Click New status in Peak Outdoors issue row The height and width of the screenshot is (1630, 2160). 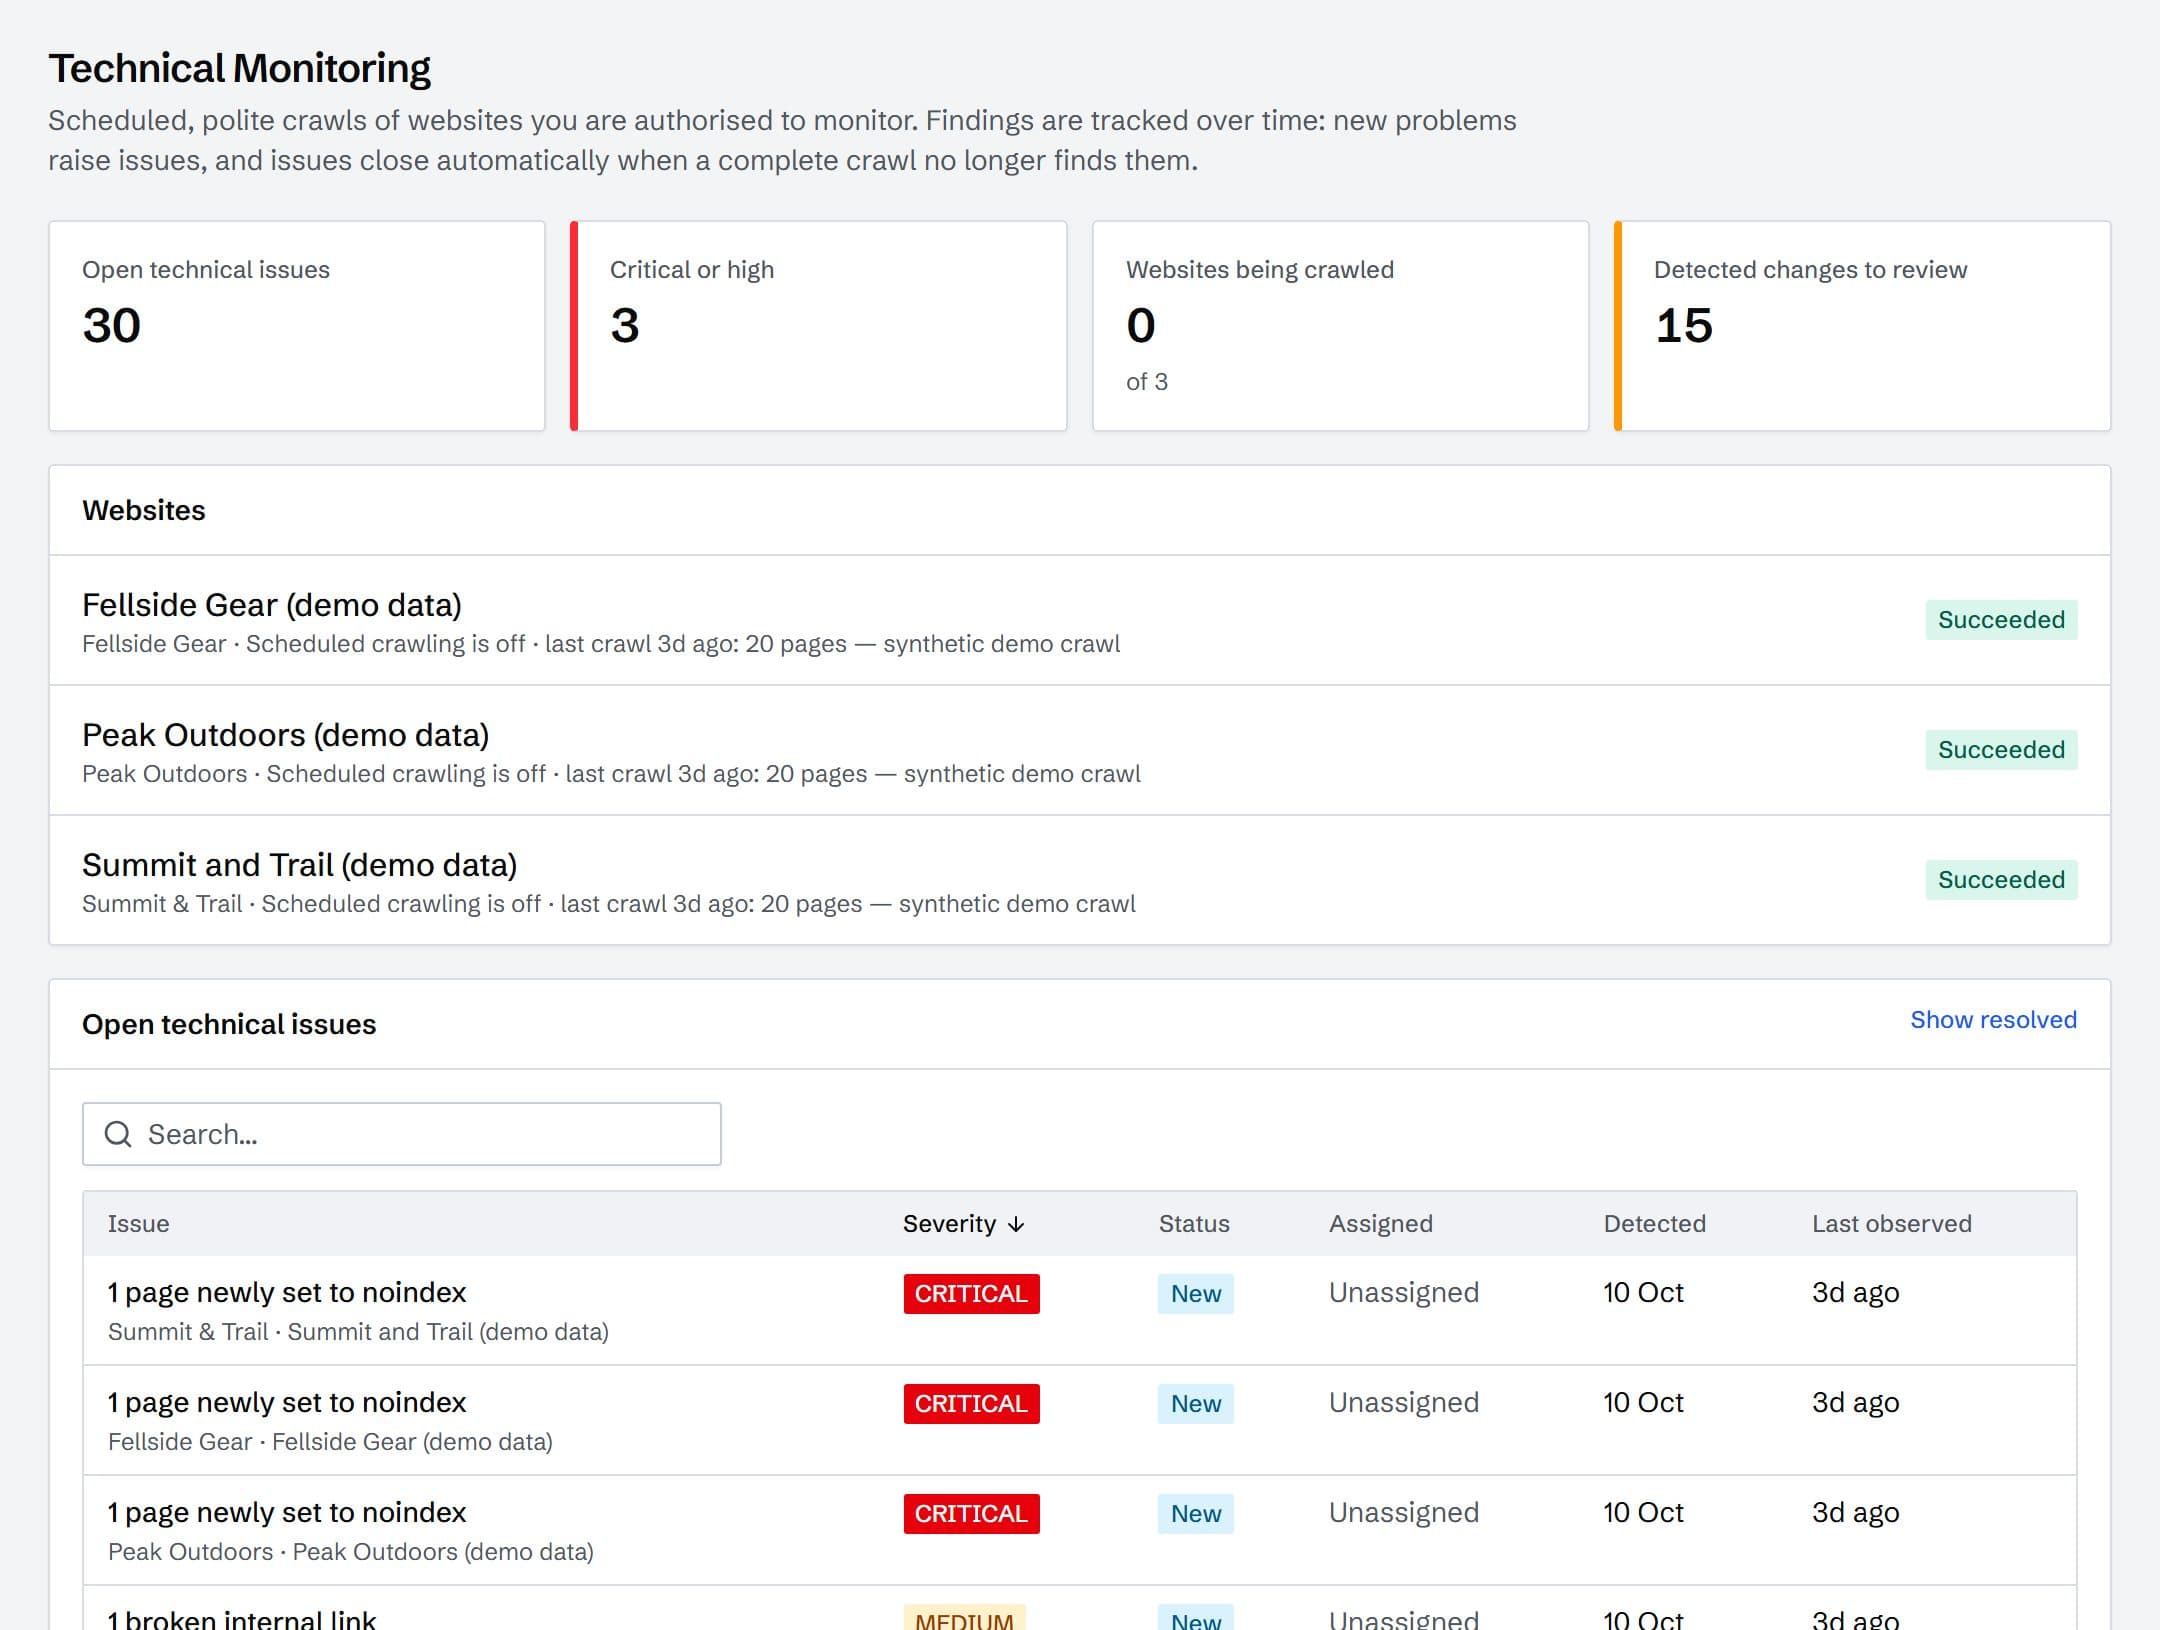[x=1196, y=1514]
